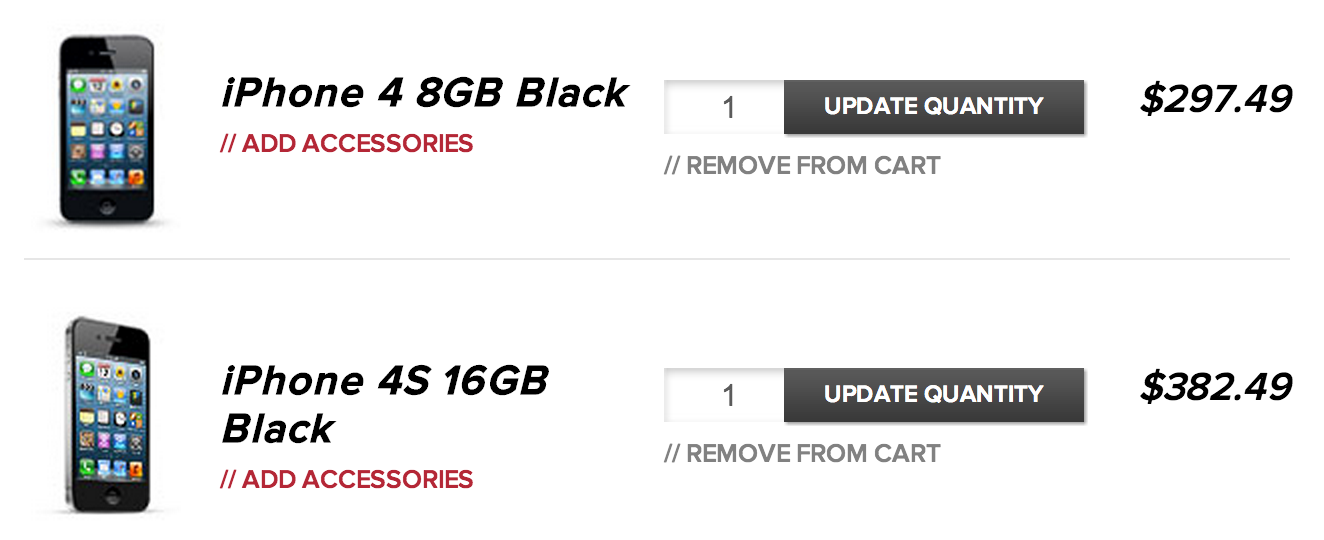Screen dimensions: 1324x540
Task: Click the screen of the iPhone 4 picture
Action: (107, 128)
